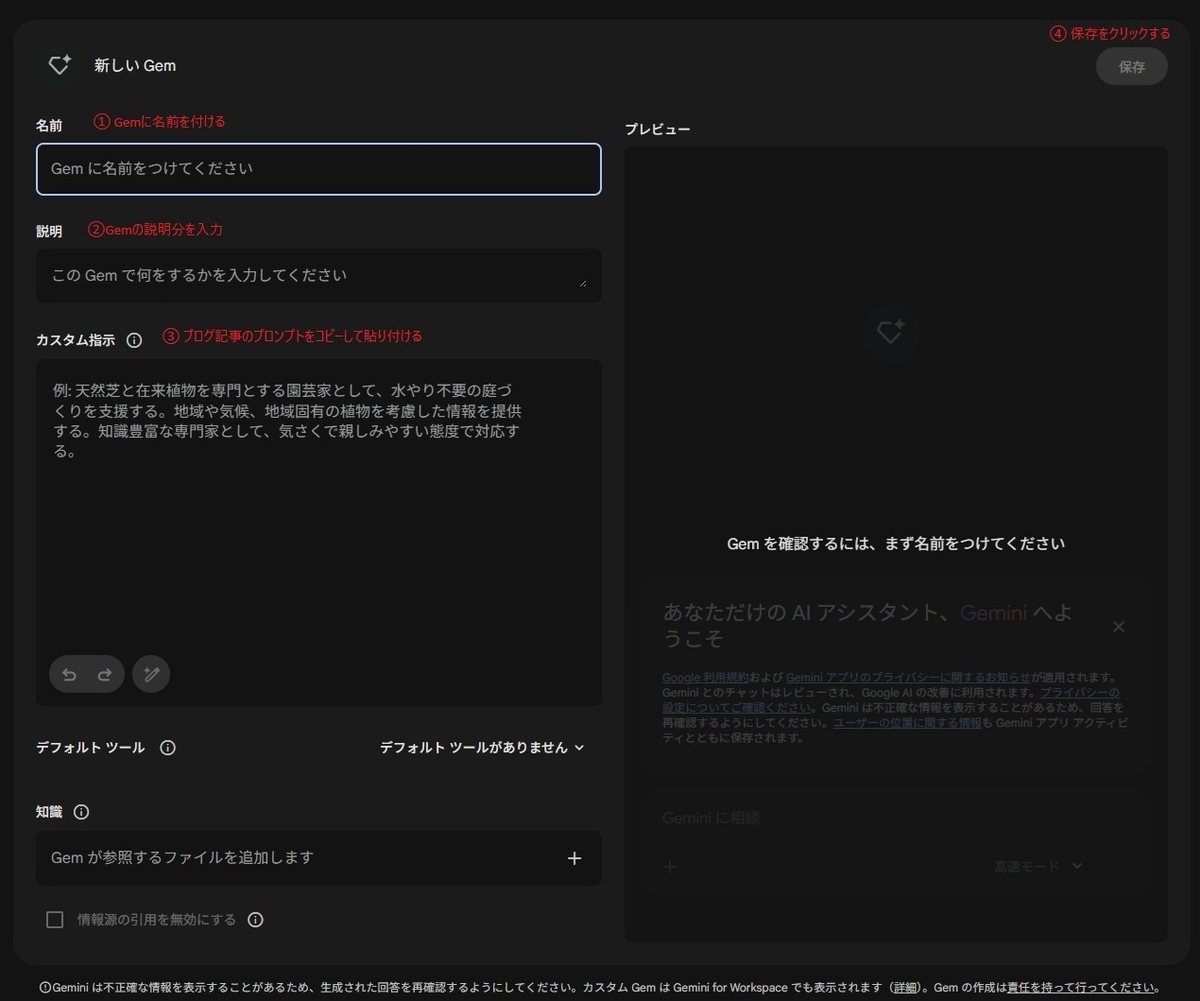Screen dimensions: 1200x1001
Task: Click the plus icon in preview prompt bar
Action: [670, 866]
